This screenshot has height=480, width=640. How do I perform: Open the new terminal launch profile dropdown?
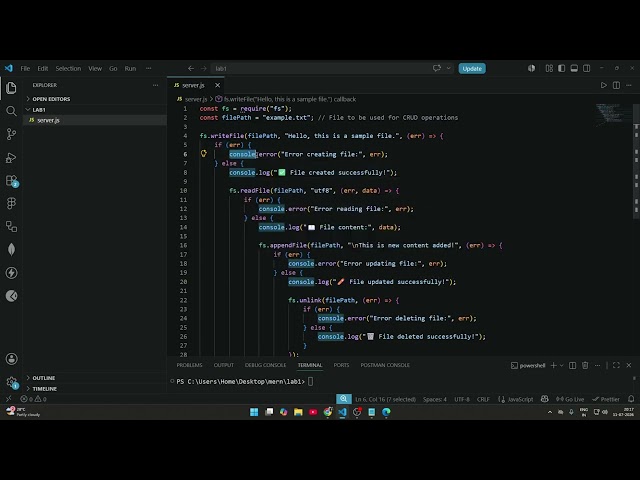tap(562, 365)
